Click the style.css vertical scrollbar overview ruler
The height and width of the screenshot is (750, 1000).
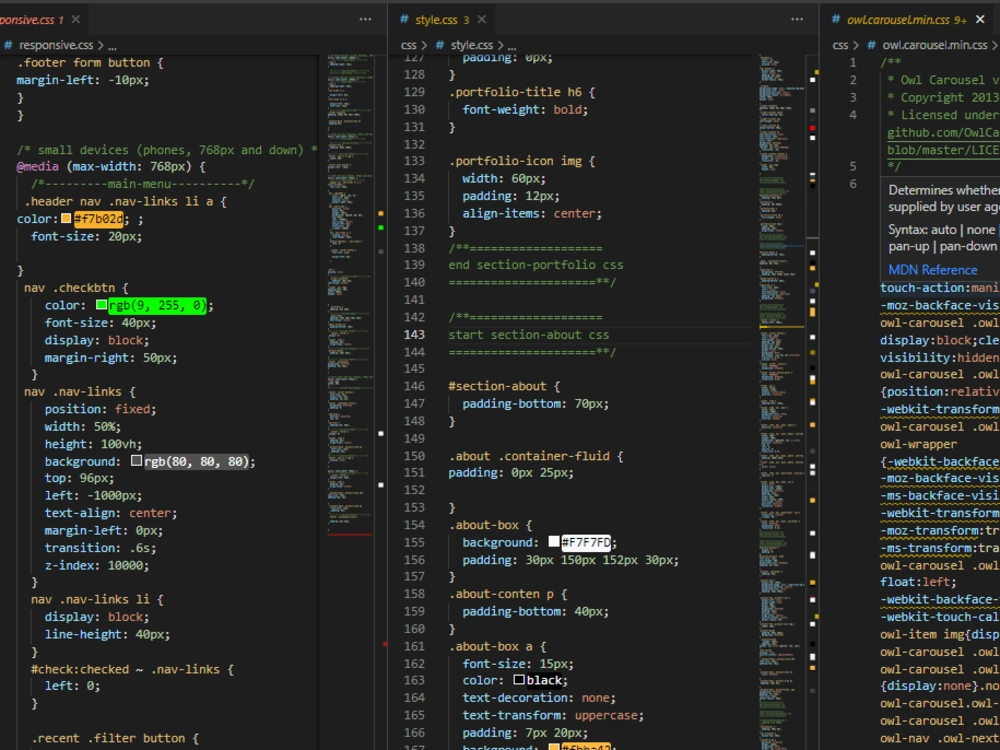point(812,402)
